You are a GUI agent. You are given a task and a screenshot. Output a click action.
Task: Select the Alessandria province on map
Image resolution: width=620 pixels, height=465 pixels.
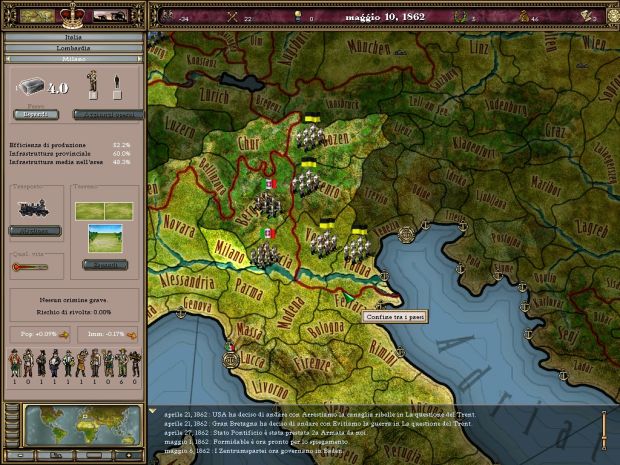pyautogui.click(x=187, y=281)
